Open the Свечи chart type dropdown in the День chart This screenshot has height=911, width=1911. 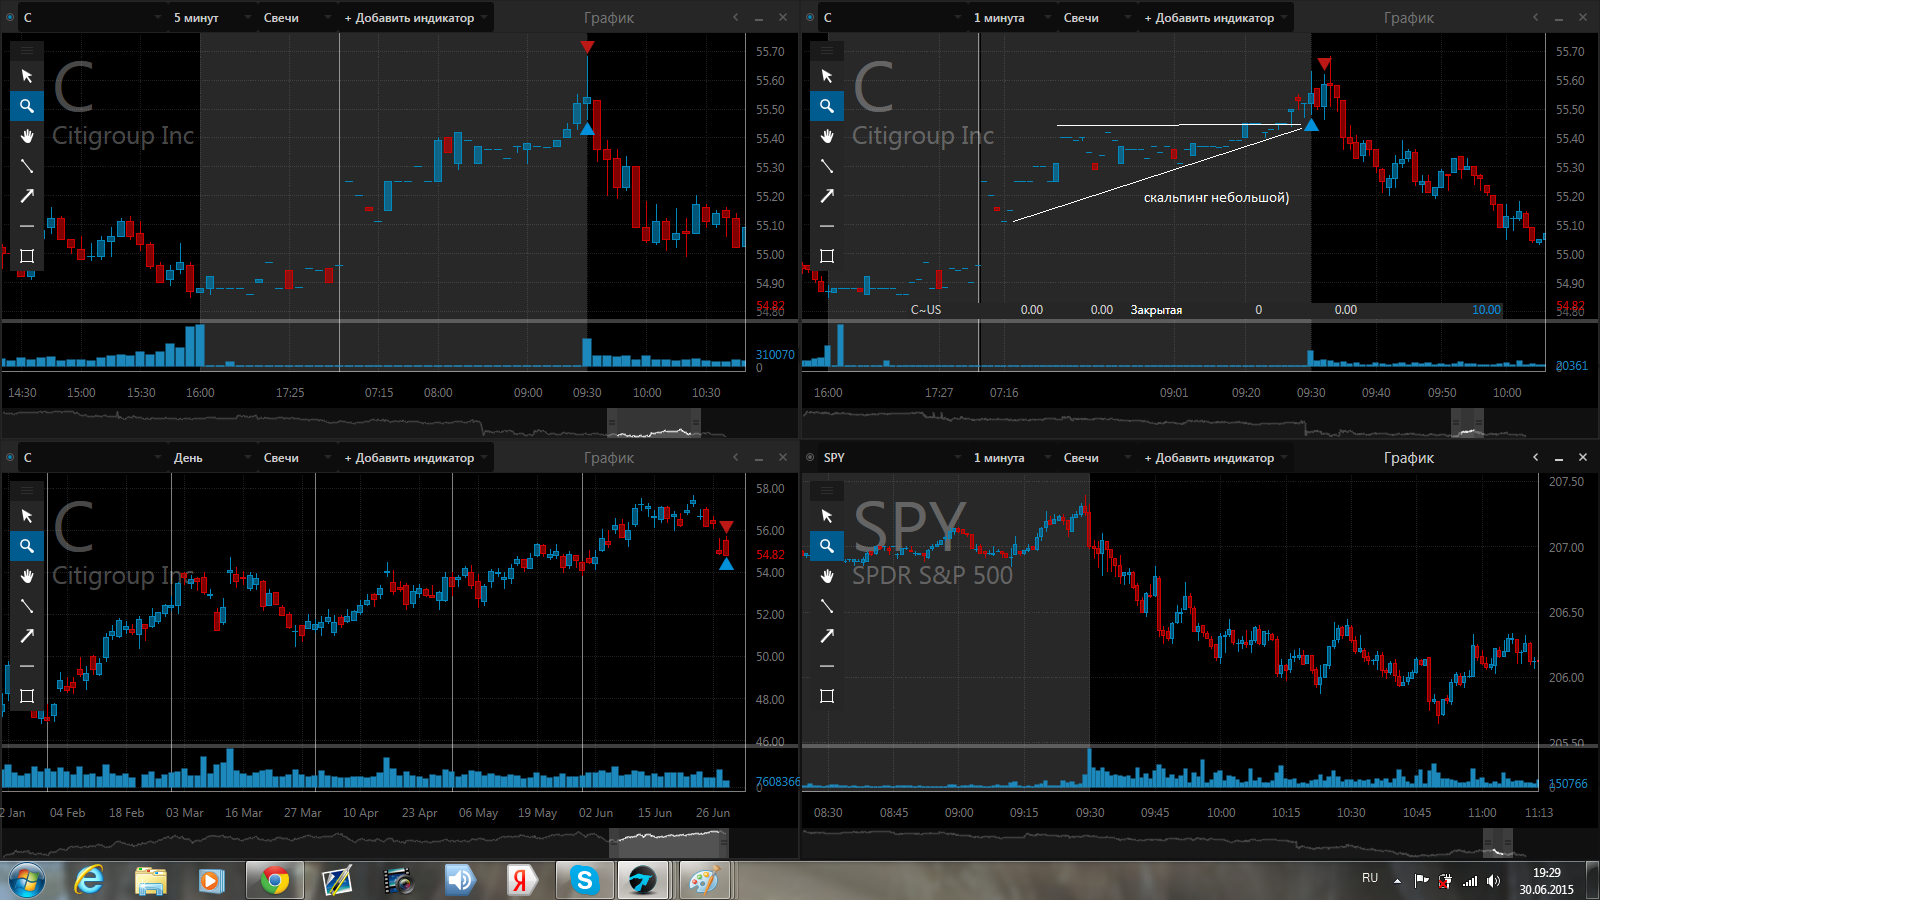tap(296, 458)
